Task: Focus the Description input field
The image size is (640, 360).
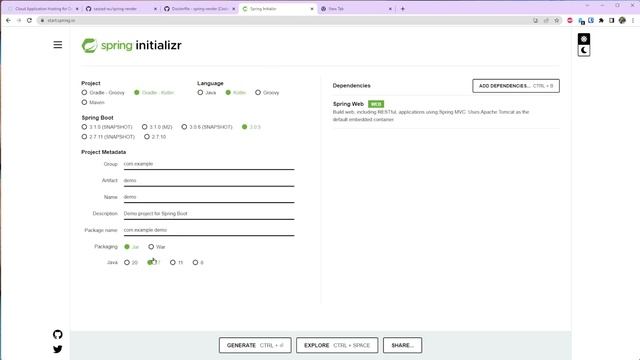Action: (209, 213)
